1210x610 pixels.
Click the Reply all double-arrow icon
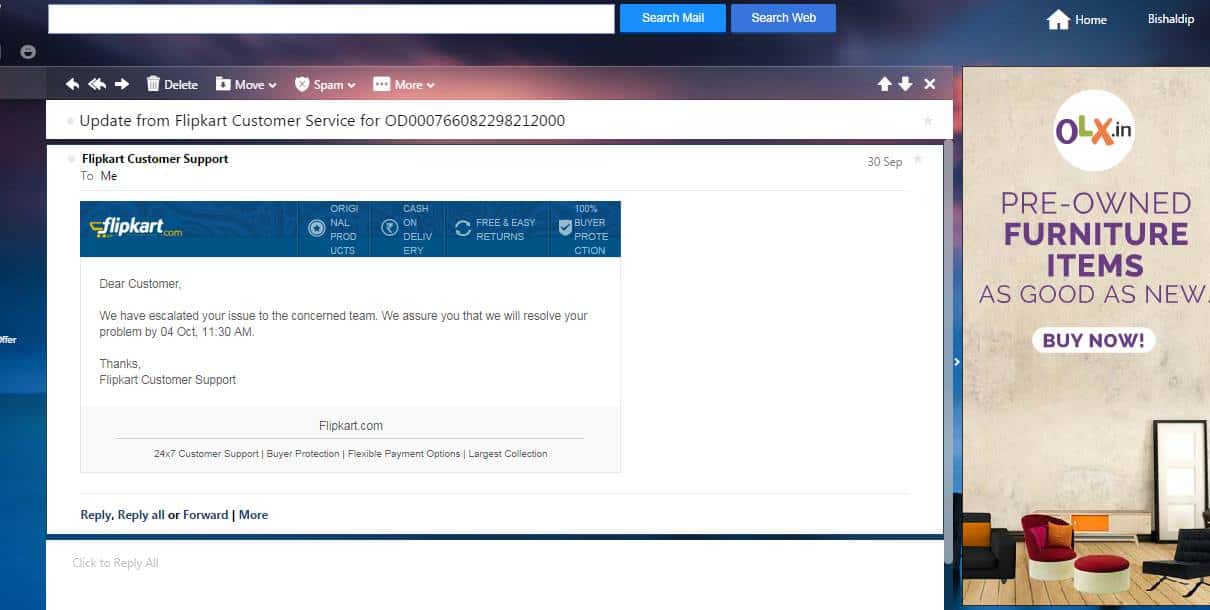coord(97,84)
